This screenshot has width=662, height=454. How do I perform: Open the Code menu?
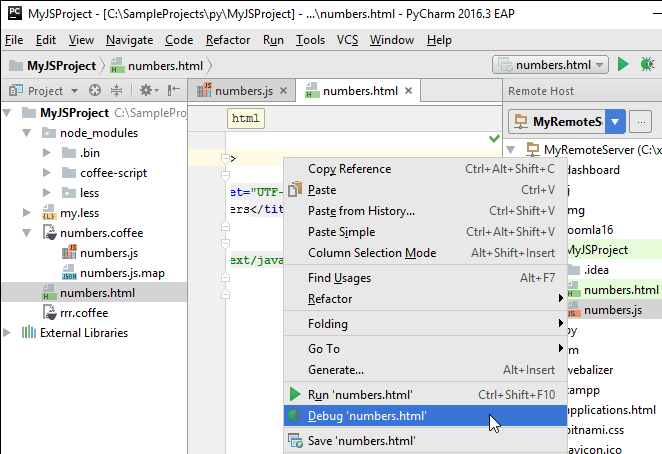click(x=179, y=40)
